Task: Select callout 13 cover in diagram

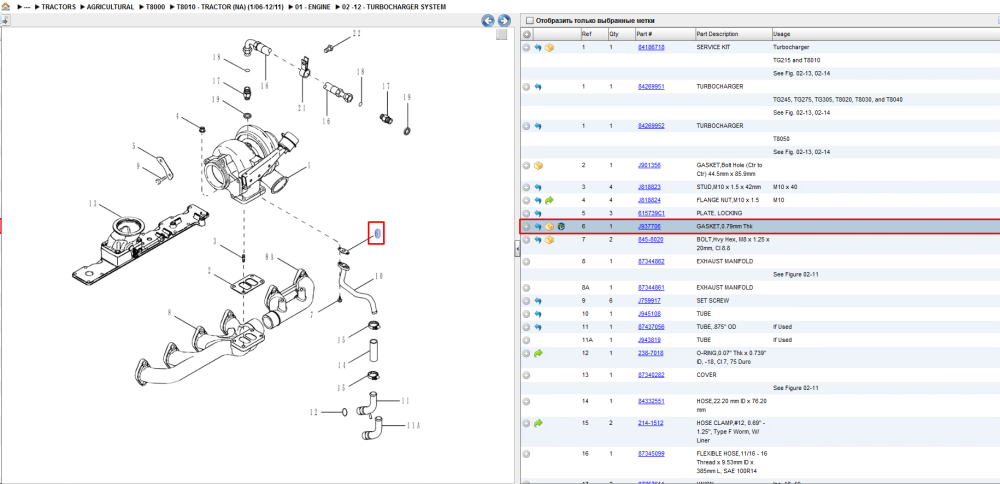Action: tap(92, 204)
